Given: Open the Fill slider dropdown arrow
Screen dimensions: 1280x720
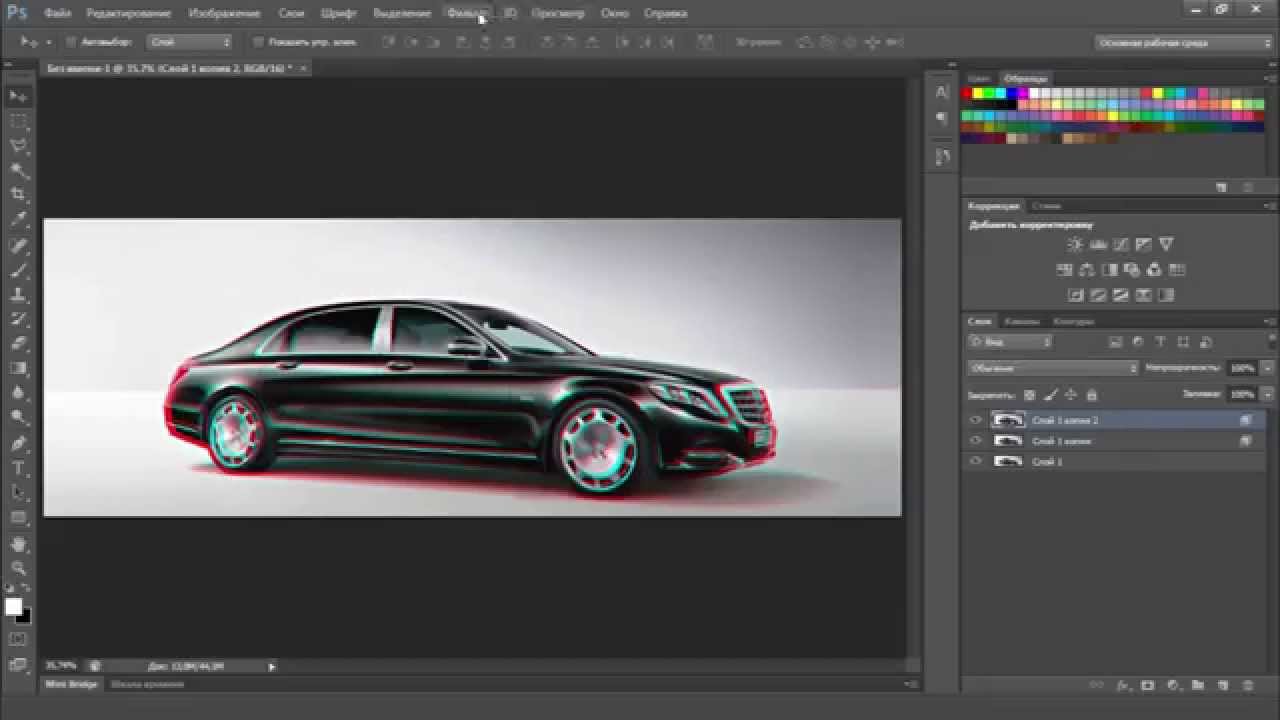Looking at the screenshot, I should click(x=1267, y=395).
